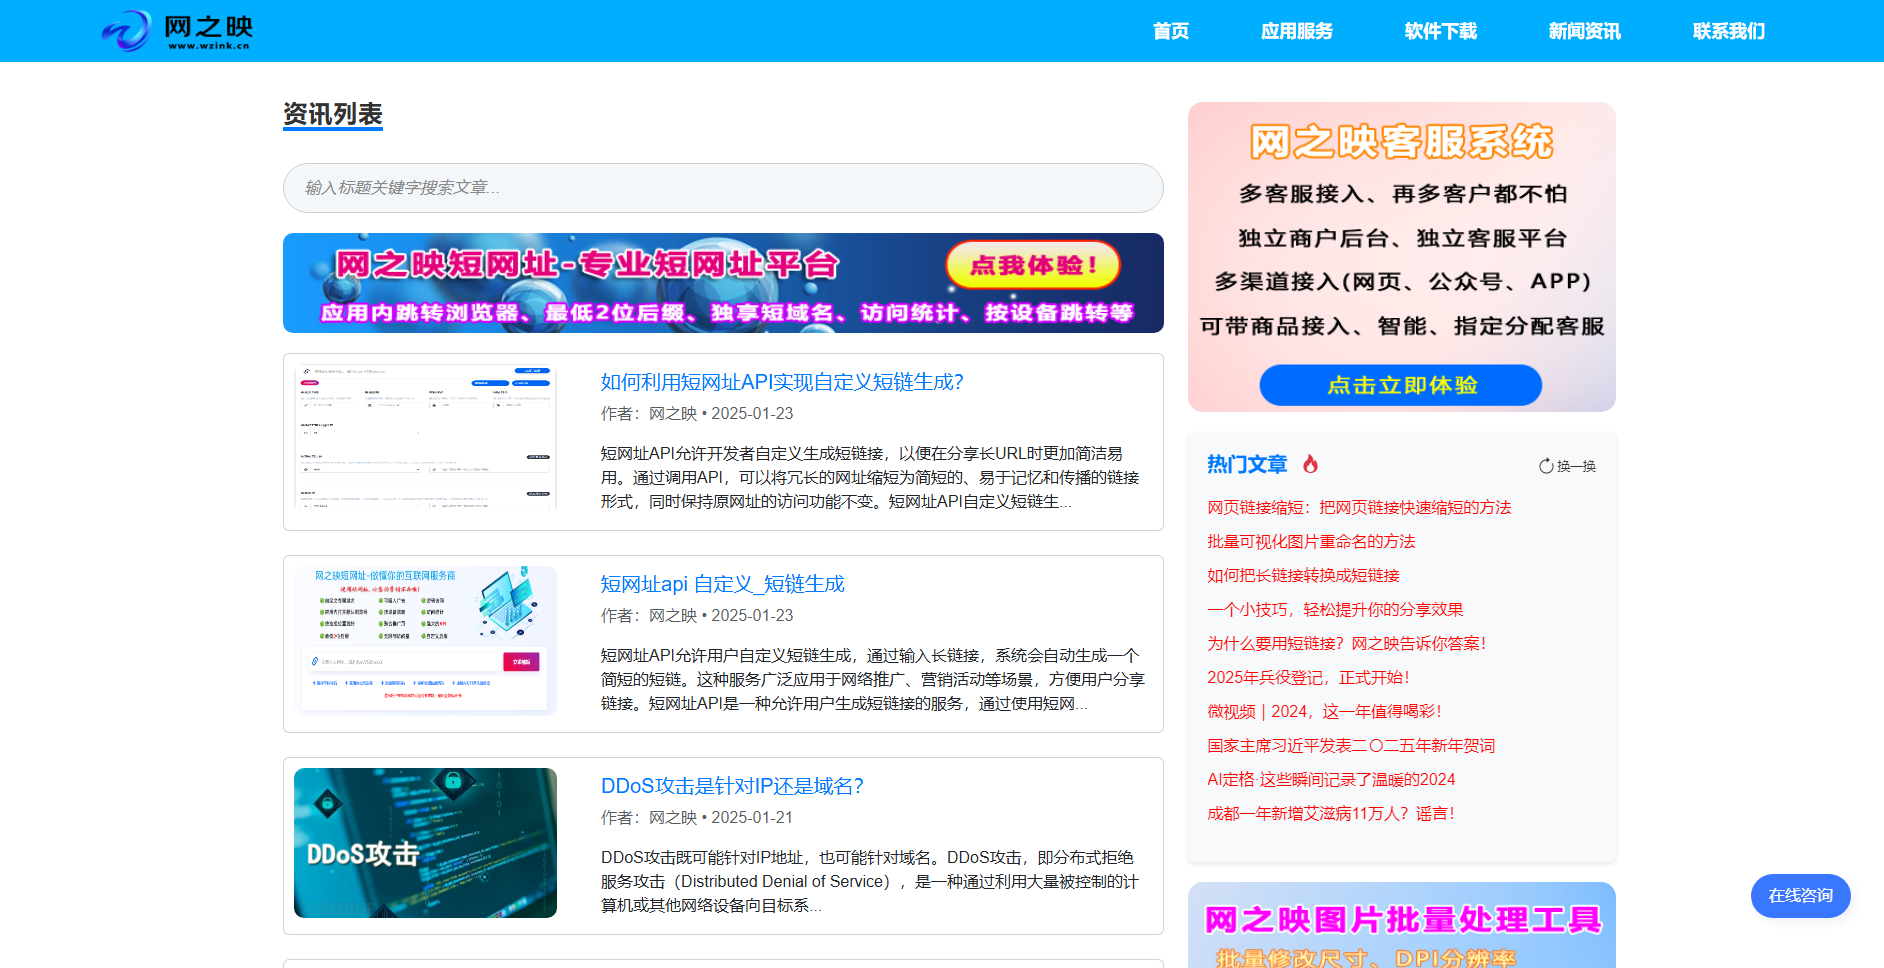1884x968 pixels.
Task: Click the 网之映短网址 homepage thumbnail
Action: [425, 641]
